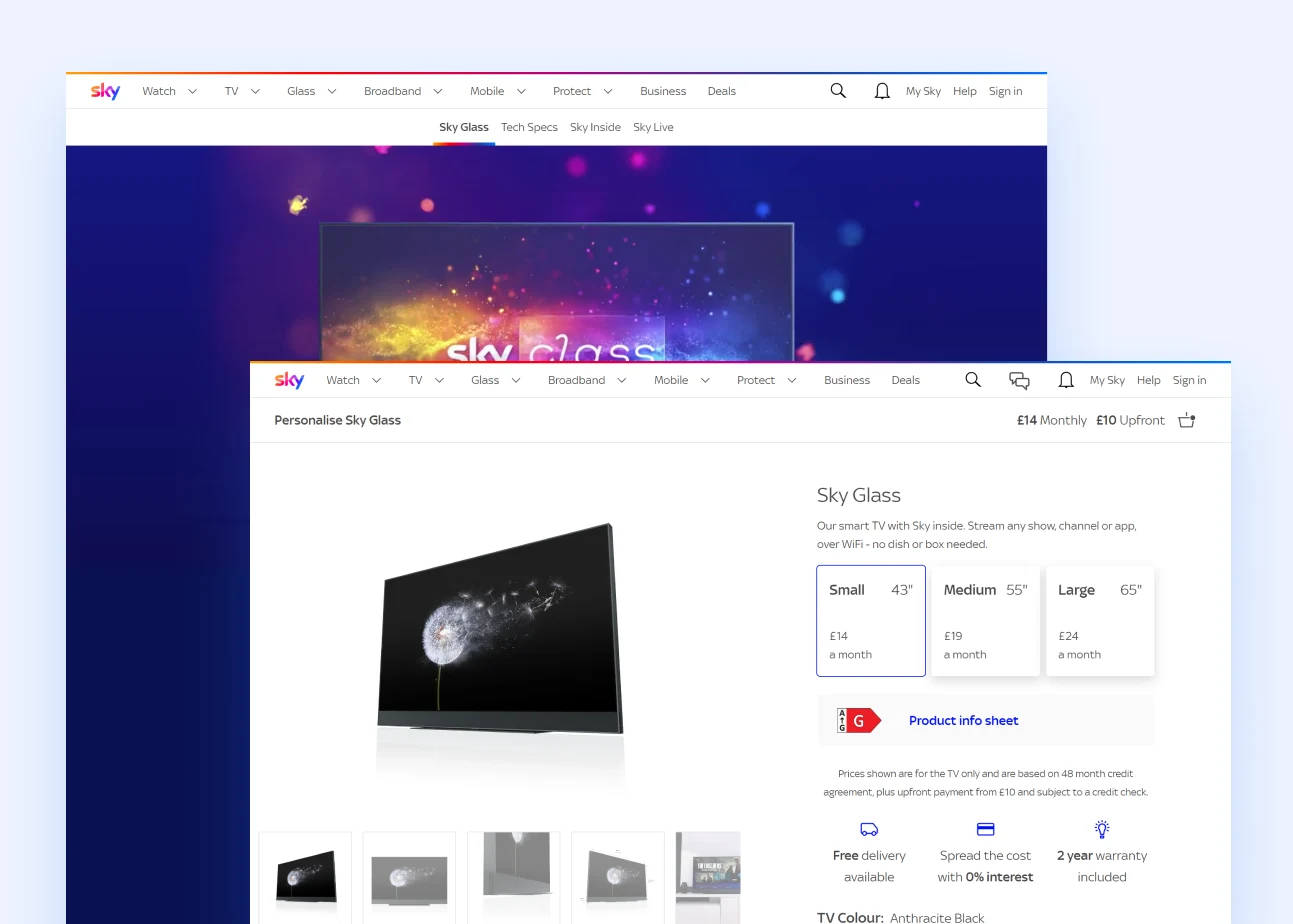Click the 'TV Colour: Anthracite Black' label

pos(901,917)
